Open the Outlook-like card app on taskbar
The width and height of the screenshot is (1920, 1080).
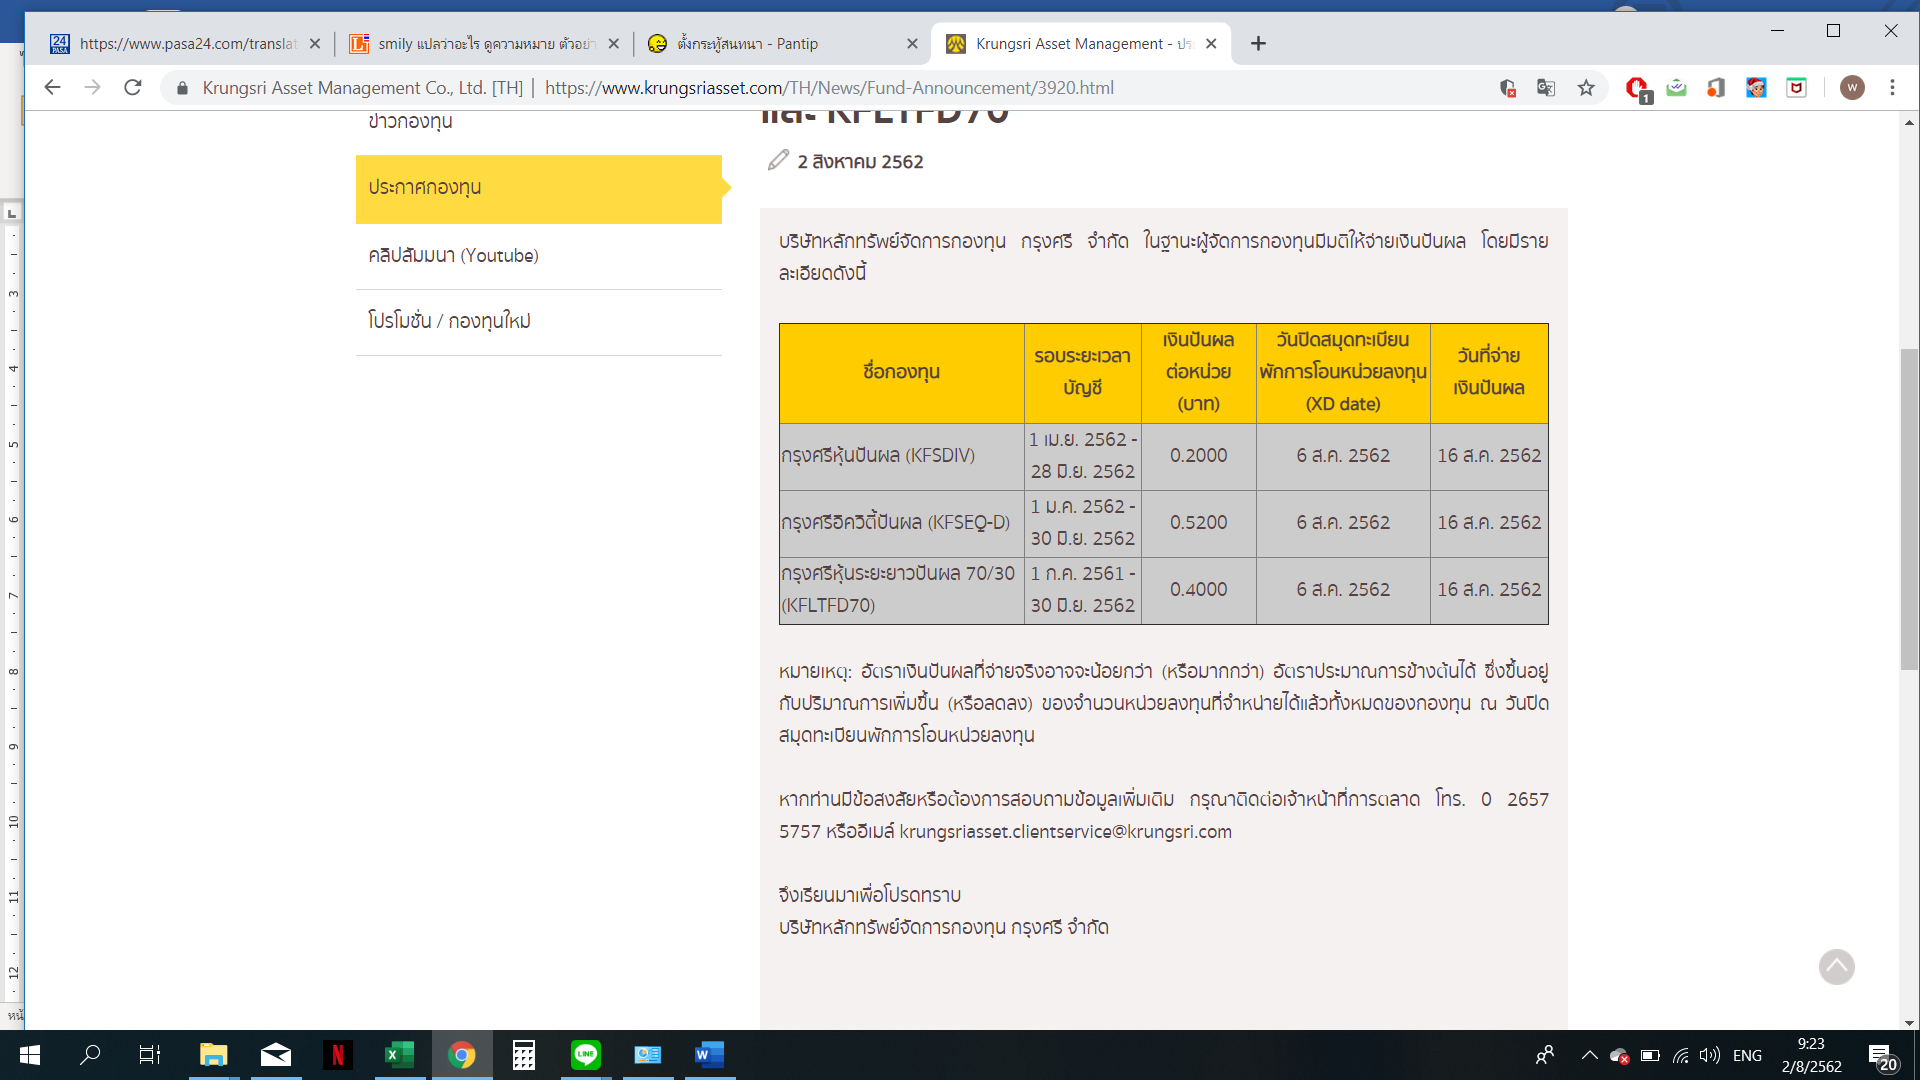pos(648,1055)
